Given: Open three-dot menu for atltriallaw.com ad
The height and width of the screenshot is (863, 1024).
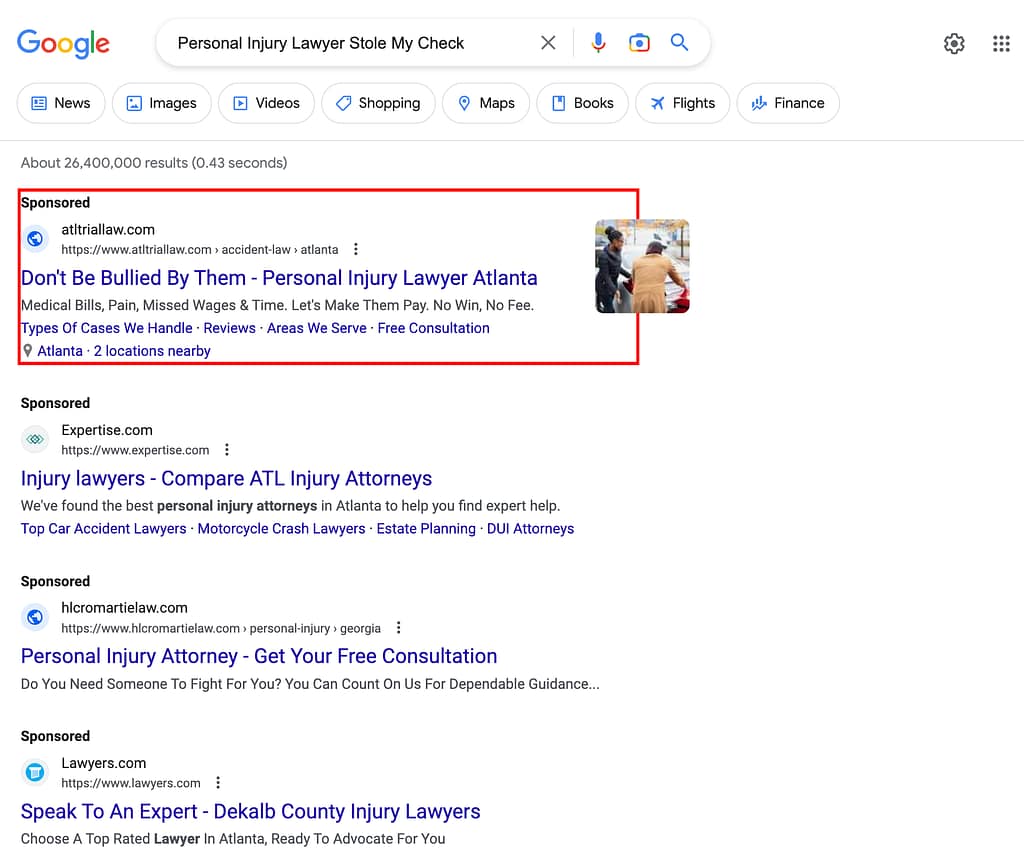Looking at the screenshot, I should point(355,249).
